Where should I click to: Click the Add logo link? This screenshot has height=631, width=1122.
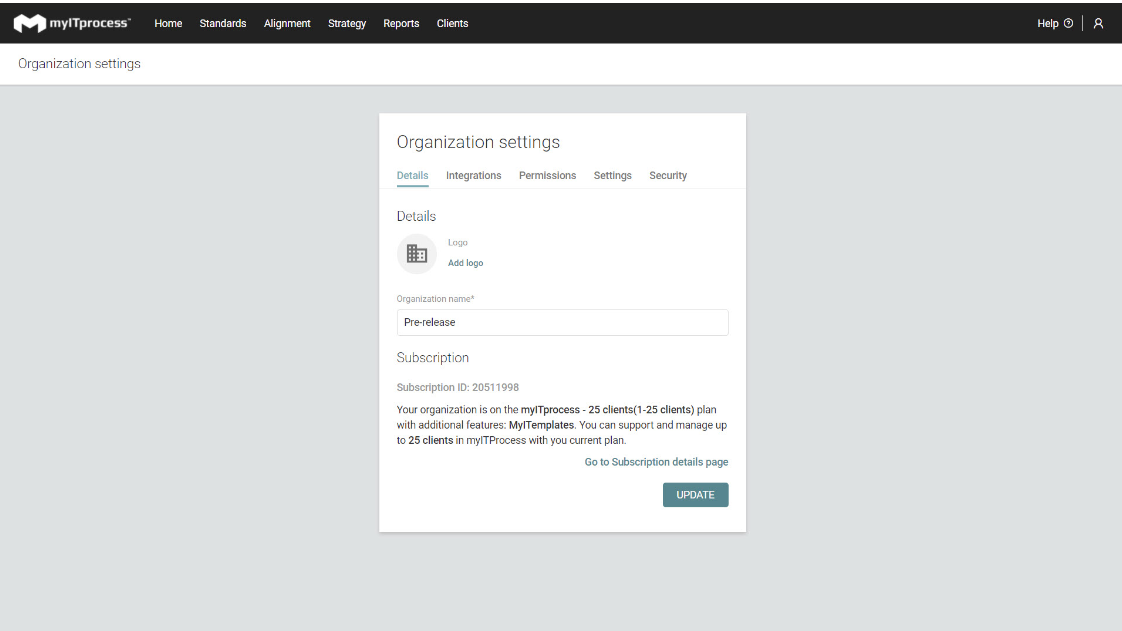(x=465, y=263)
